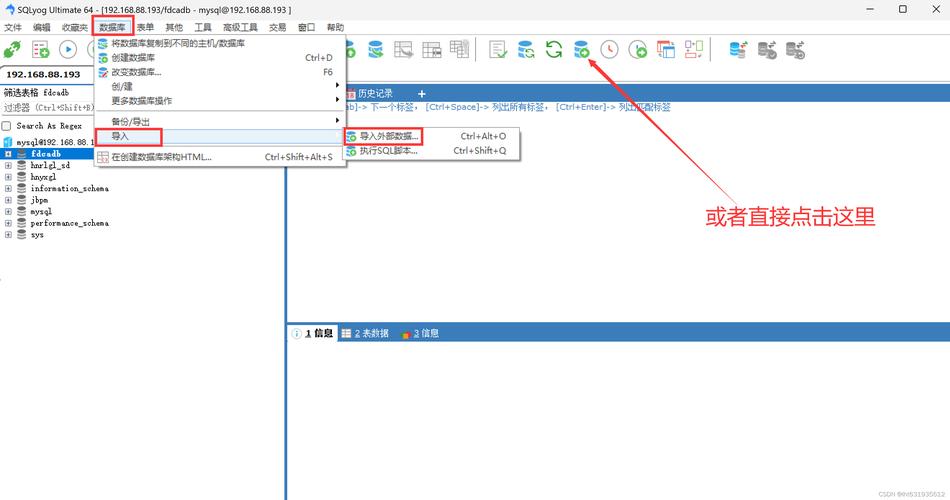Click the green circular refresh arrows icon
Screen dimensions: 950x500
pyautogui.click(x=554, y=49)
